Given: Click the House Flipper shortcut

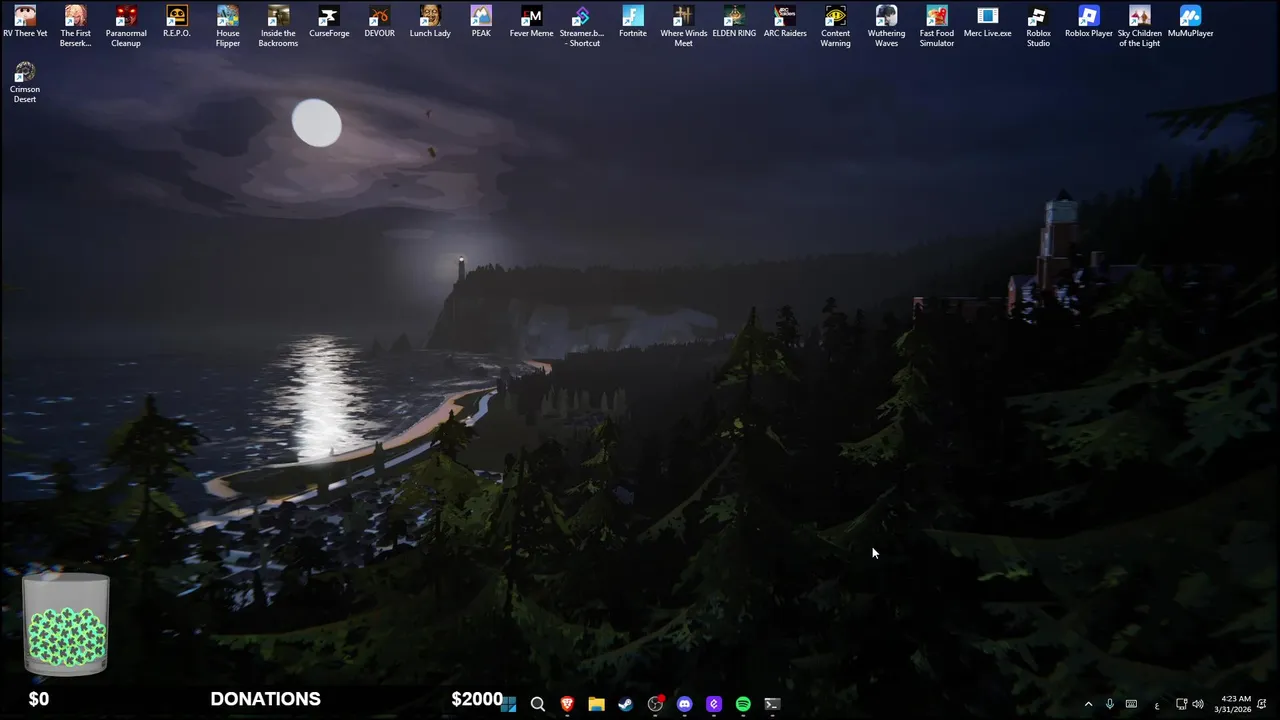Looking at the screenshot, I should [228, 27].
